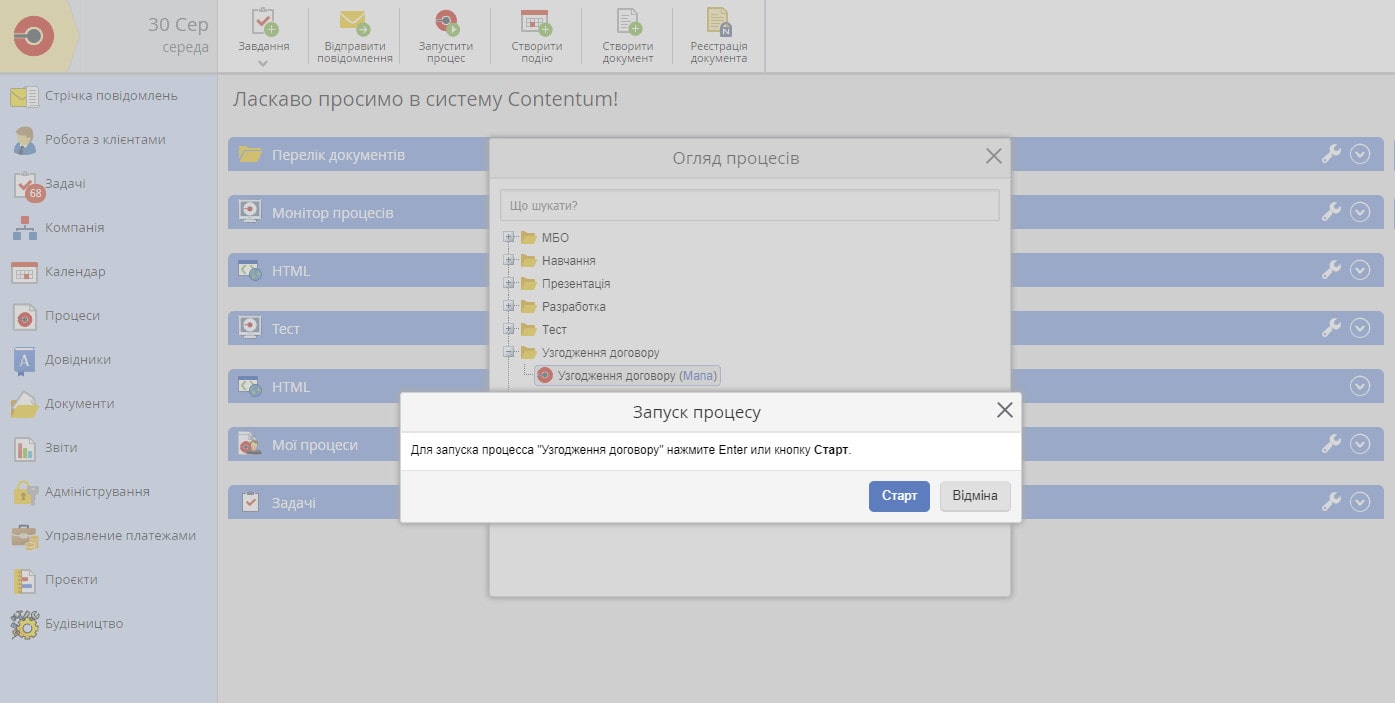The width and height of the screenshot is (1395, 703).
Task: Open Процеси in the sidebar menu
Action: click(x=72, y=316)
